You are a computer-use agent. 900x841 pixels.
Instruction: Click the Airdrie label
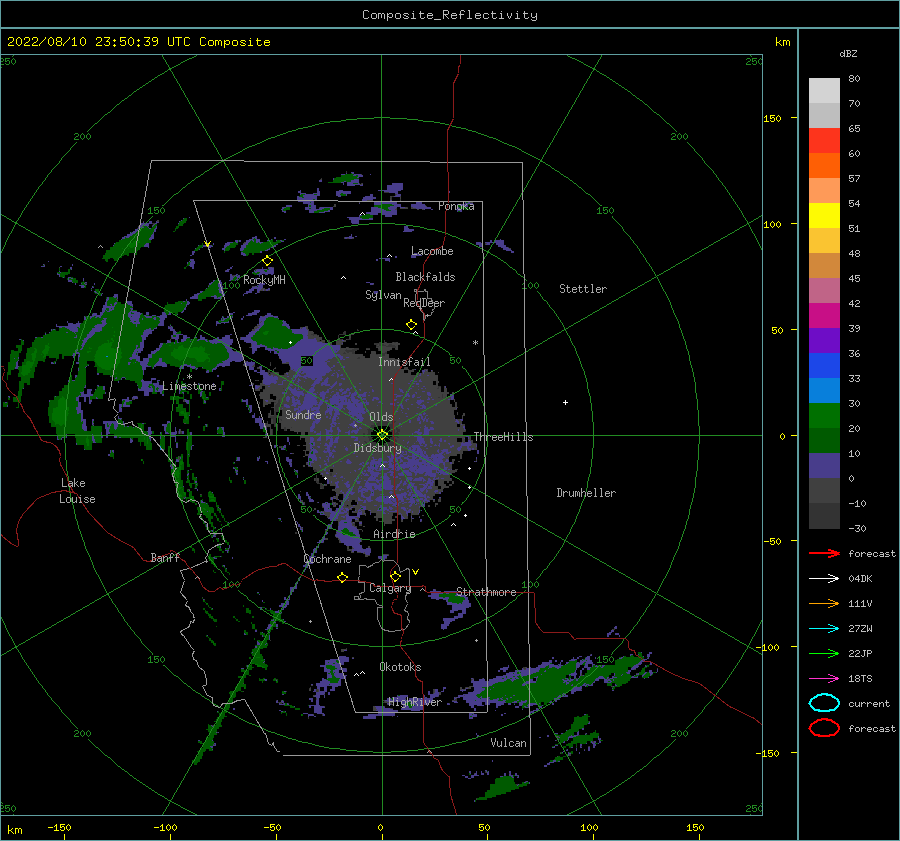[394, 534]
